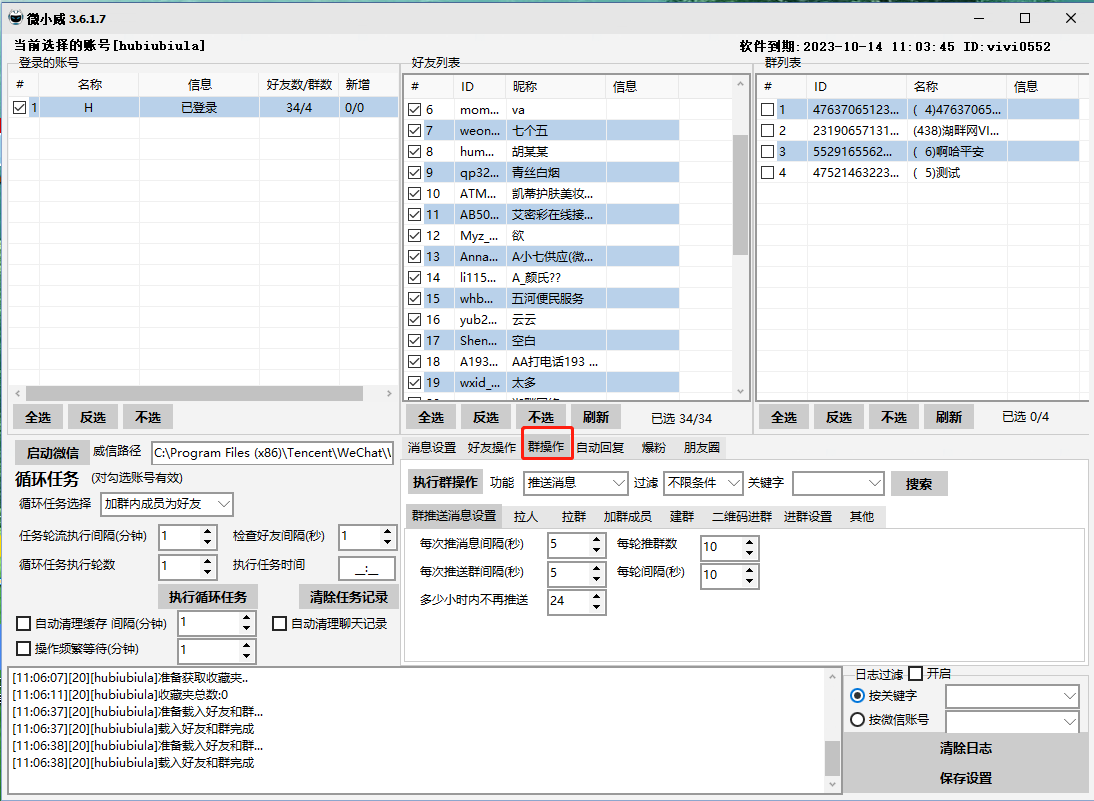This screenshot has width=1094, height=801.
Task: Enable 自动清理聊天记录 checkbox
Action: click(280, 624)
